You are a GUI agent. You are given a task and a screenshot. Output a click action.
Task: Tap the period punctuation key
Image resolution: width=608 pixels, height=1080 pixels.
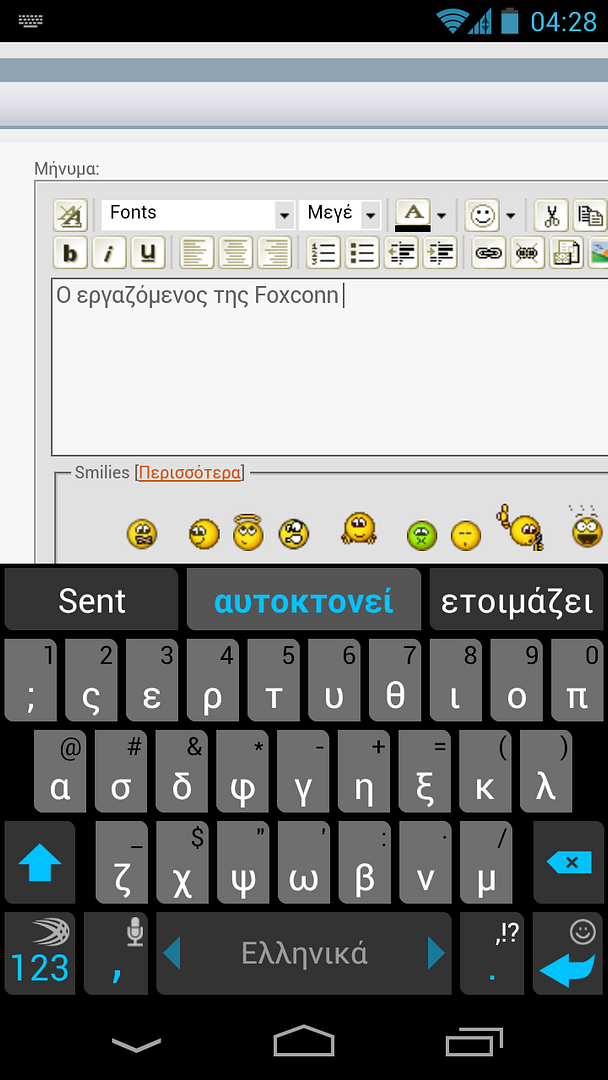(x=492, y=954)
